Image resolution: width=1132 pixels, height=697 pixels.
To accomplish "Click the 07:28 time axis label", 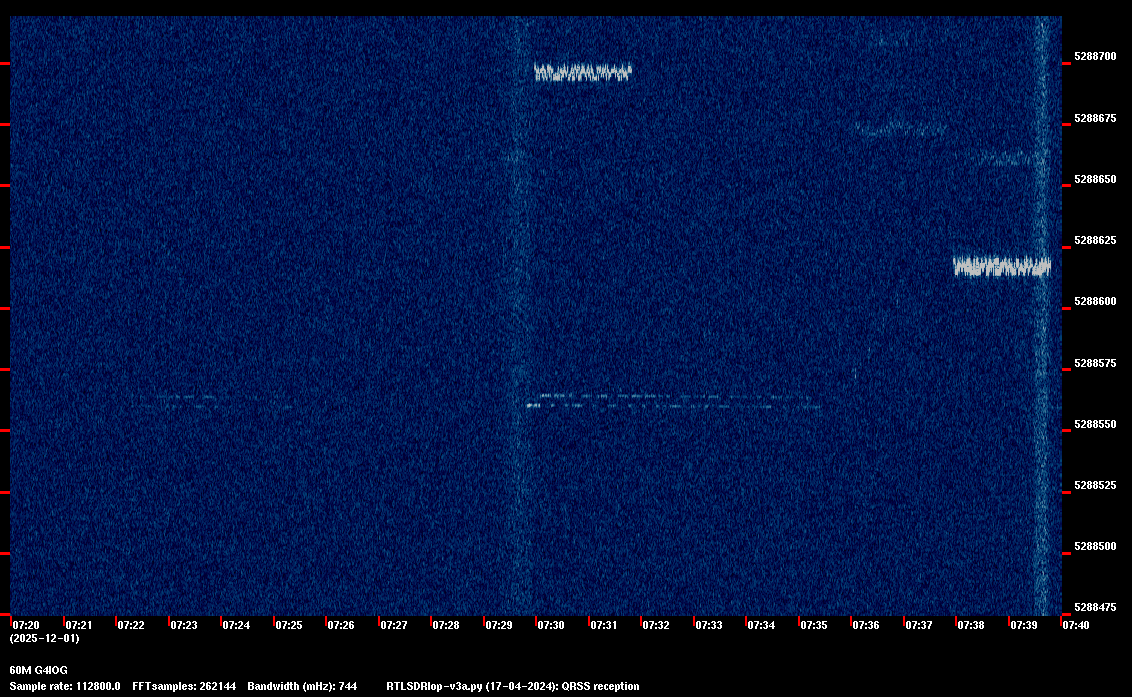I will click(446, 625).
